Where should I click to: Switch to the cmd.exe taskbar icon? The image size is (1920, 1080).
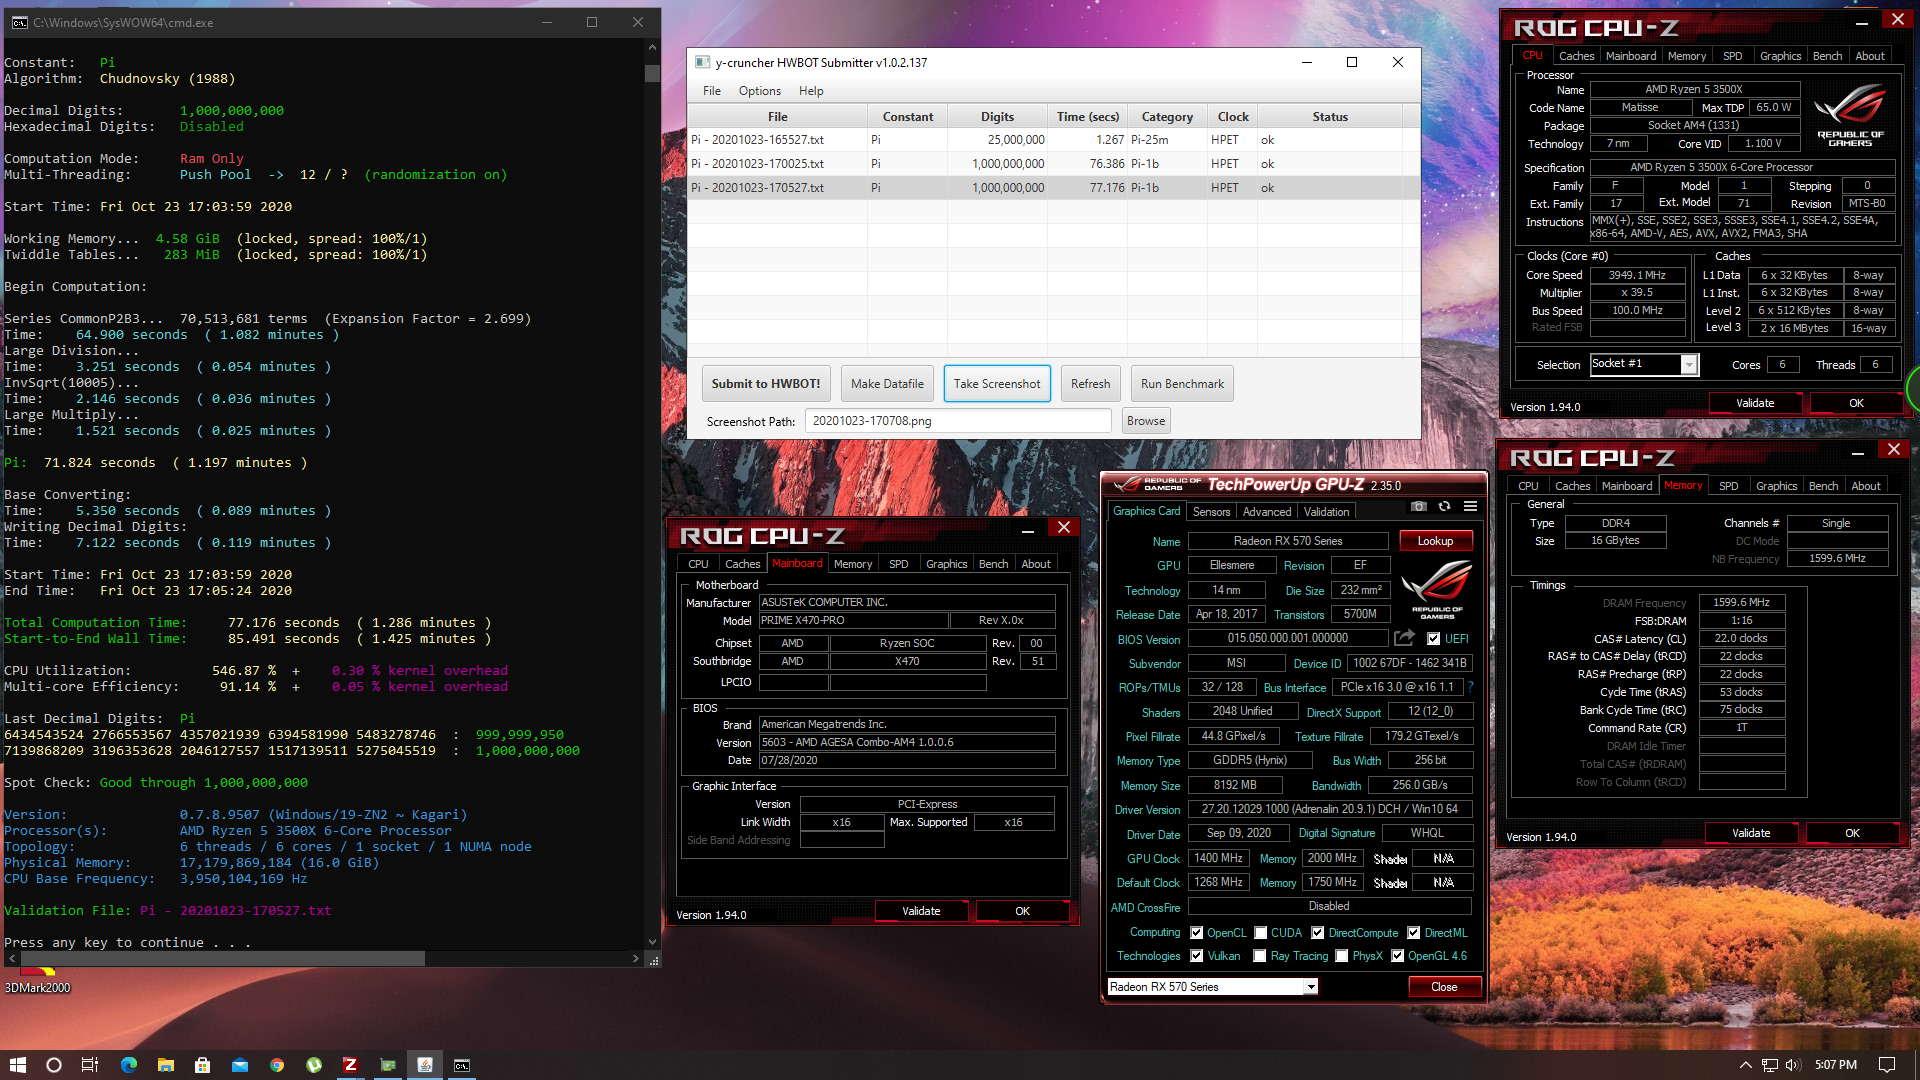click(x=462, y=1065)
